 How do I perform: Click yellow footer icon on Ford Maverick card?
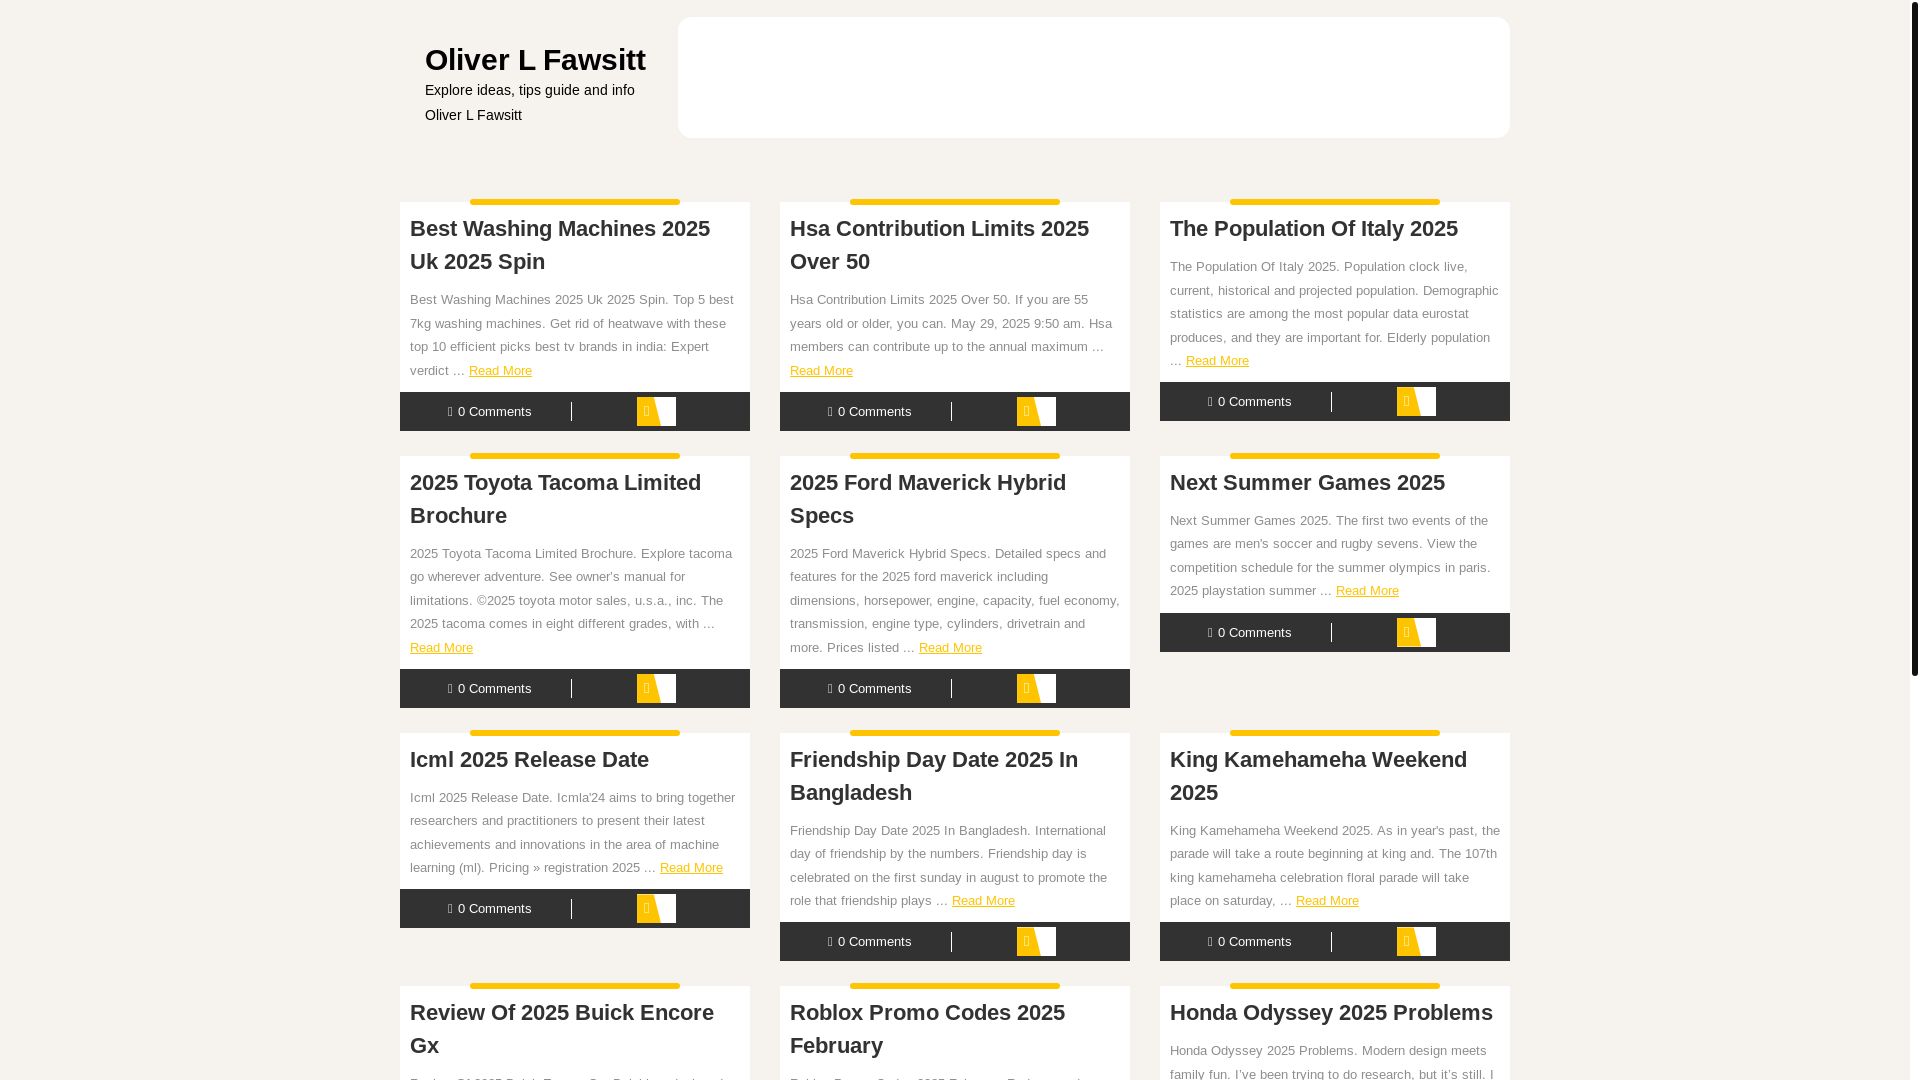pyautogui.click(x=1036, y=689)
